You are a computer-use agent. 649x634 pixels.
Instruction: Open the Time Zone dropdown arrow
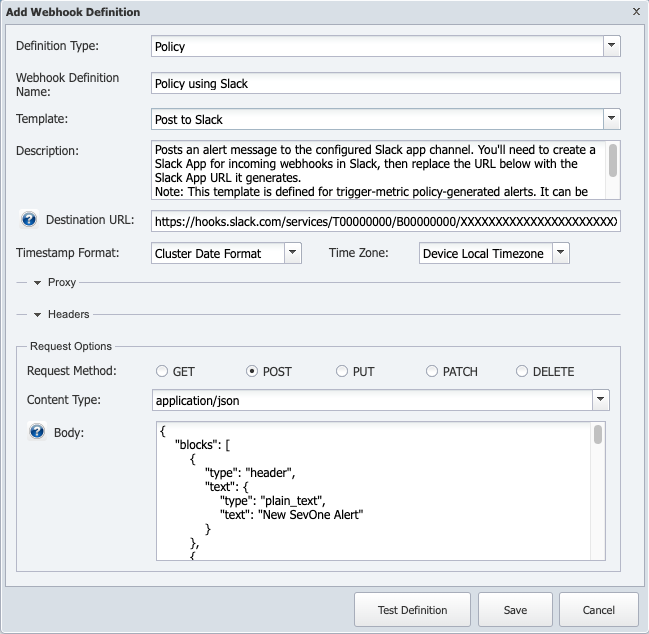pyautogui.click(x=561, y=253)
